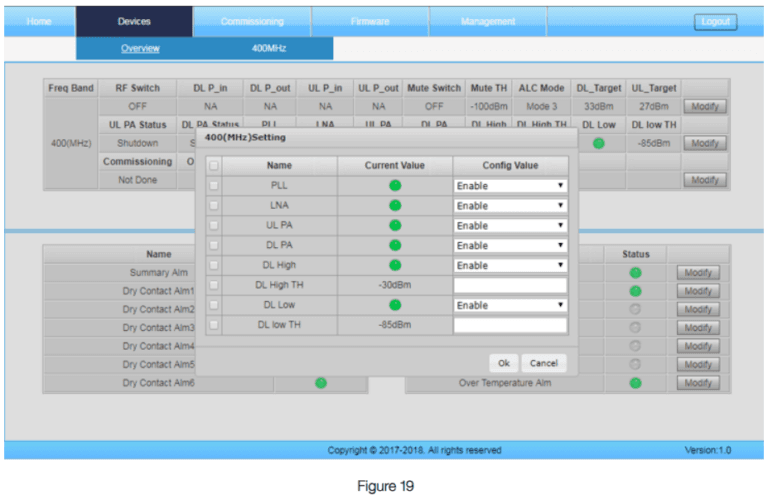Click the DL High TH config input field
This screenshot has width=768, height=500.
click(x=510, y=285)
